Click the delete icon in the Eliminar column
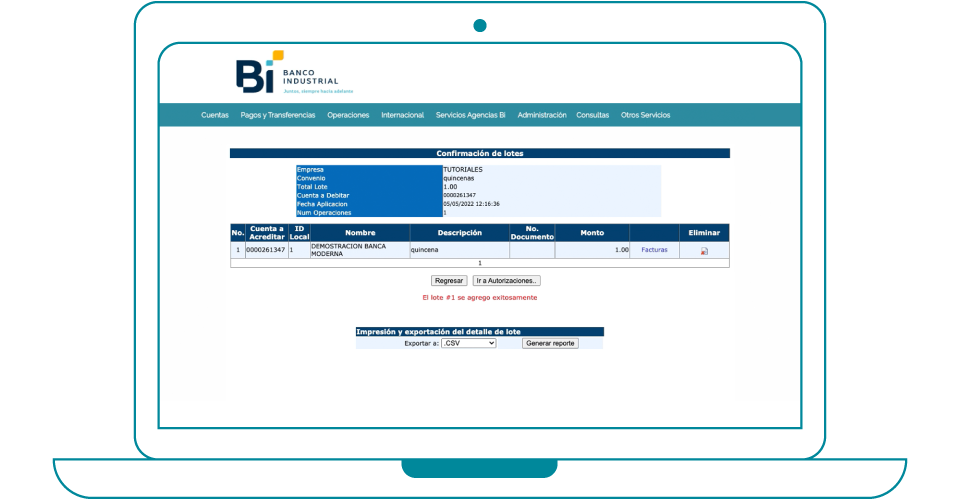 pyautogui.click(x=704, y=251)
